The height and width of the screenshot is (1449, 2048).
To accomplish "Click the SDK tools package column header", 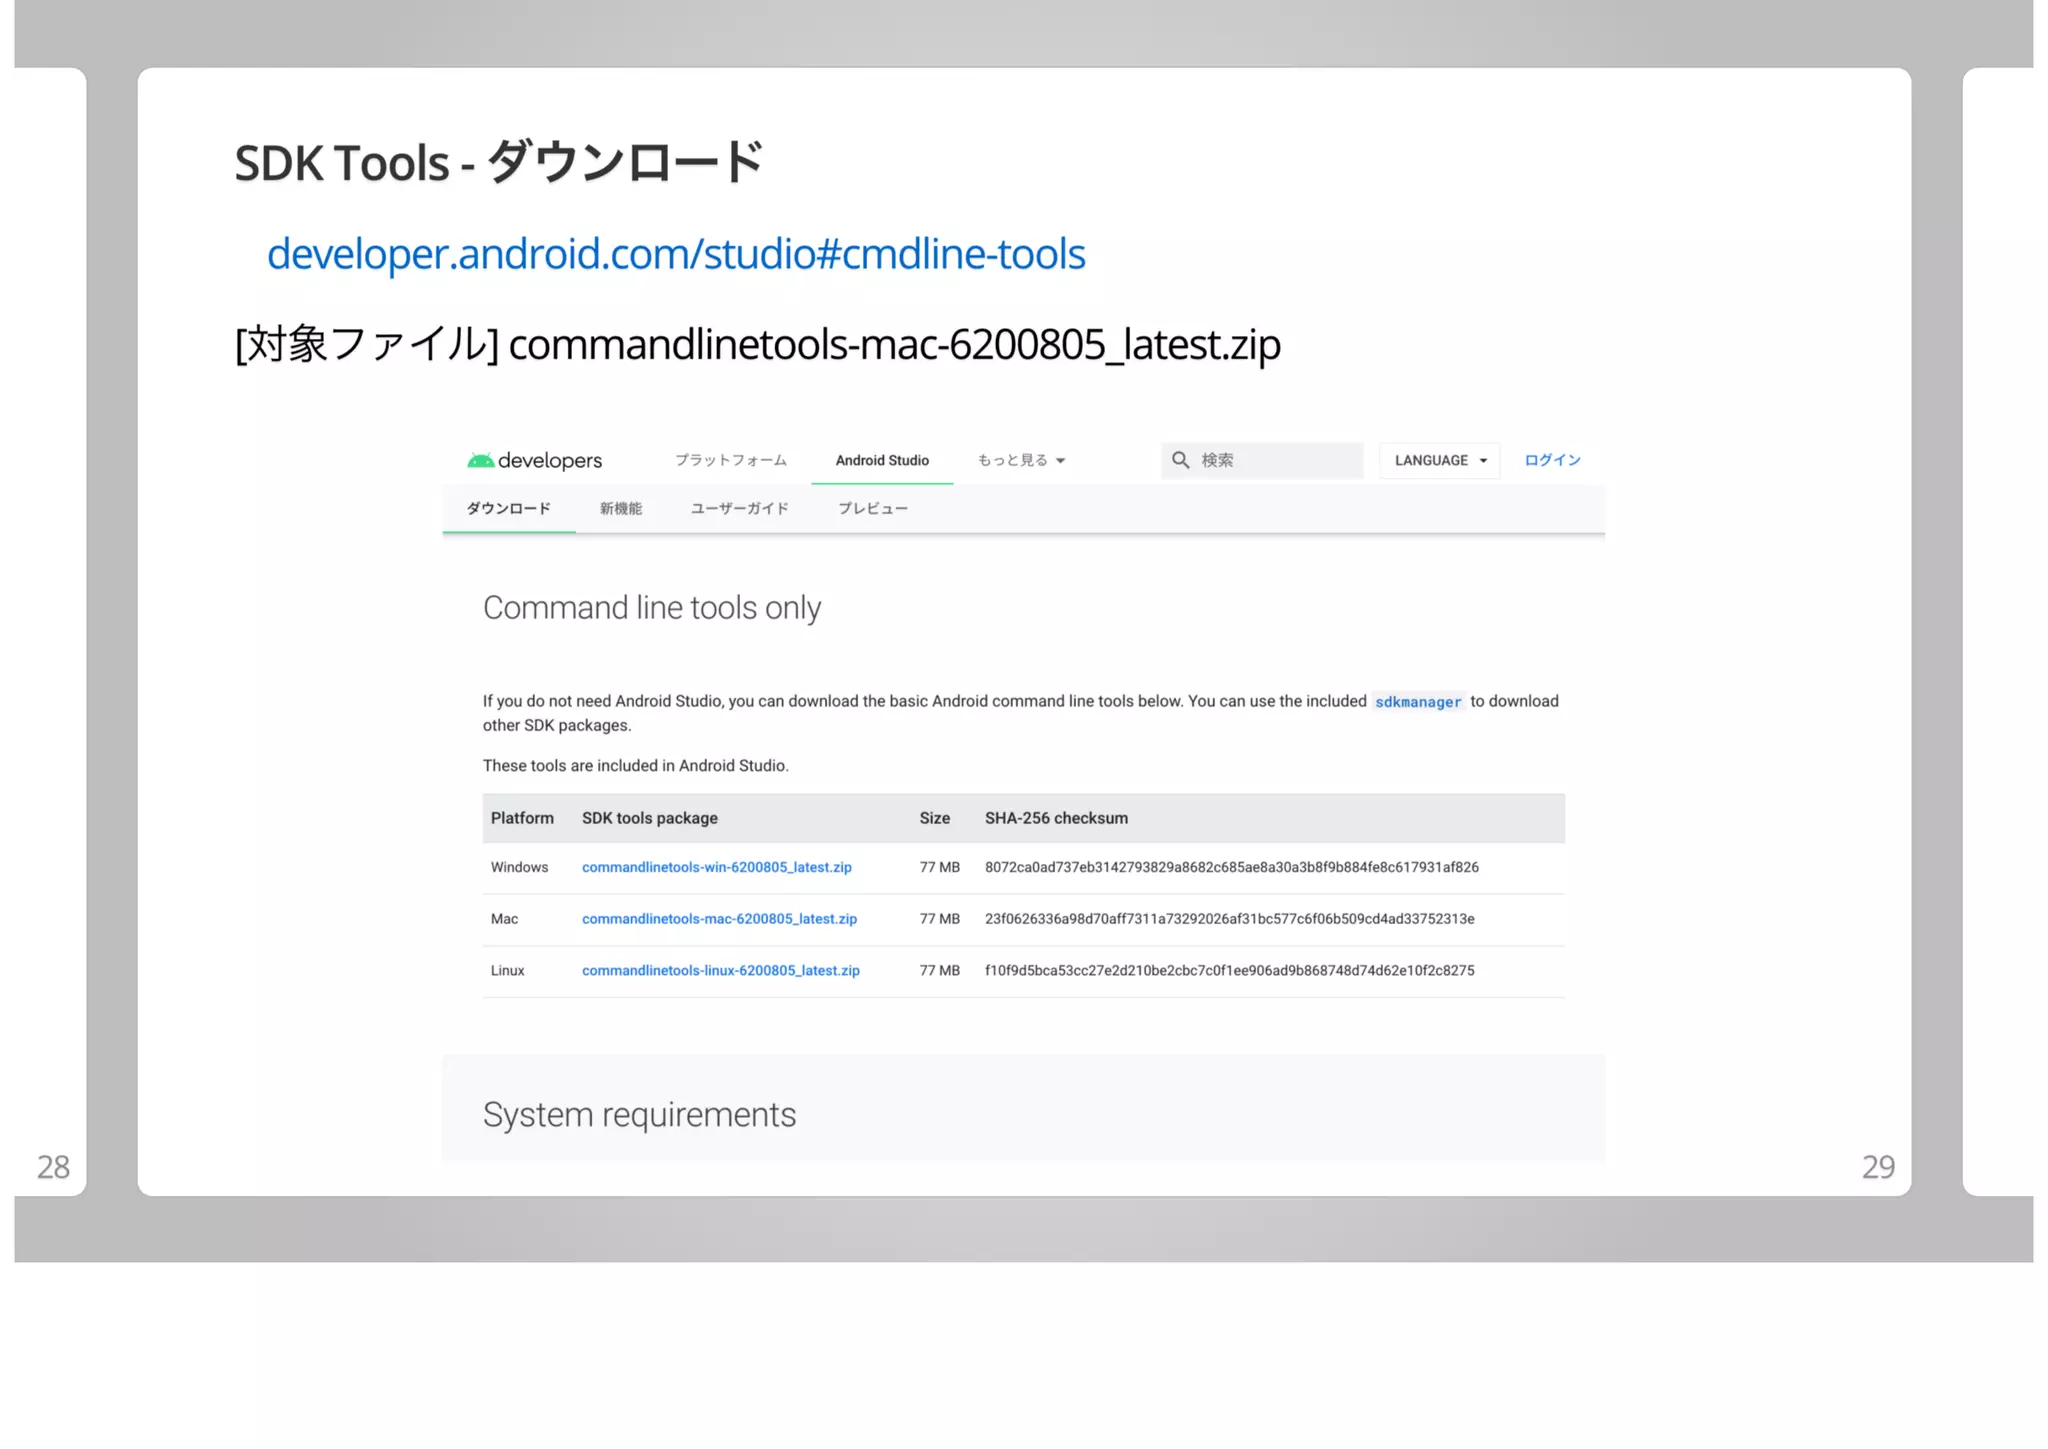I will (650, 818).
